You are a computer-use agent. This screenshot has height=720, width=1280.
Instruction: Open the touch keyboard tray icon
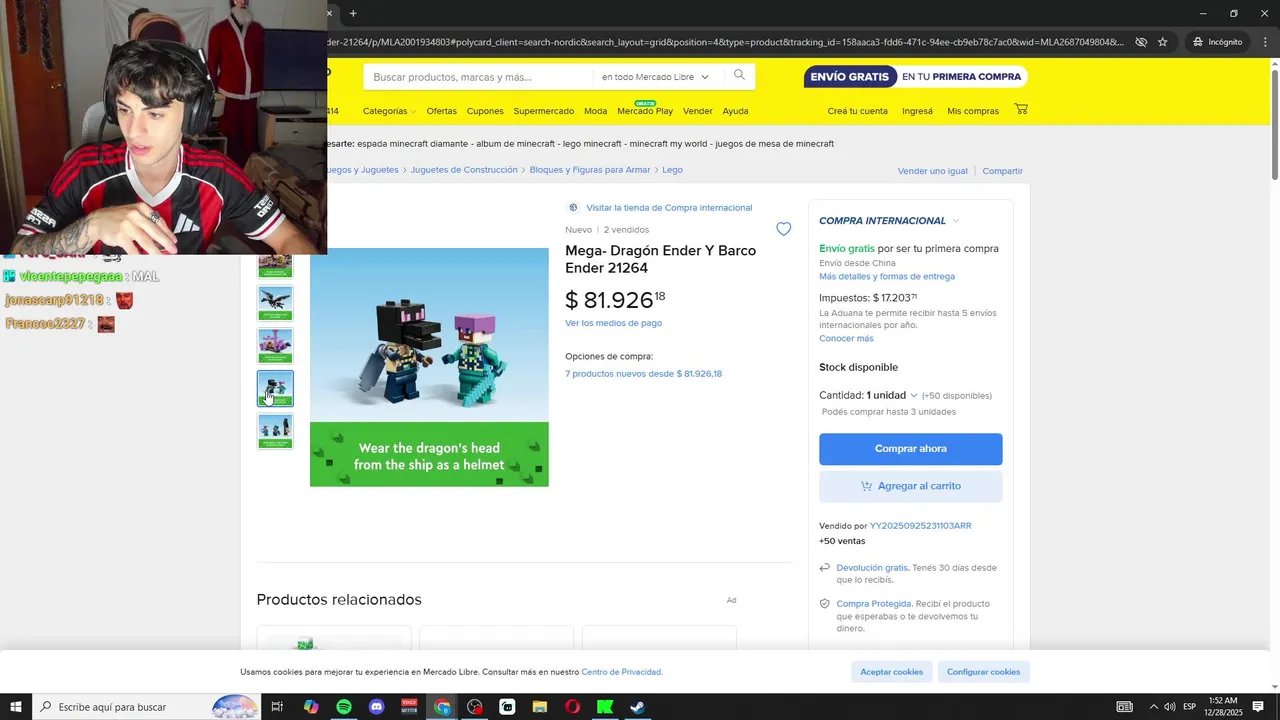click(1125, 707)
